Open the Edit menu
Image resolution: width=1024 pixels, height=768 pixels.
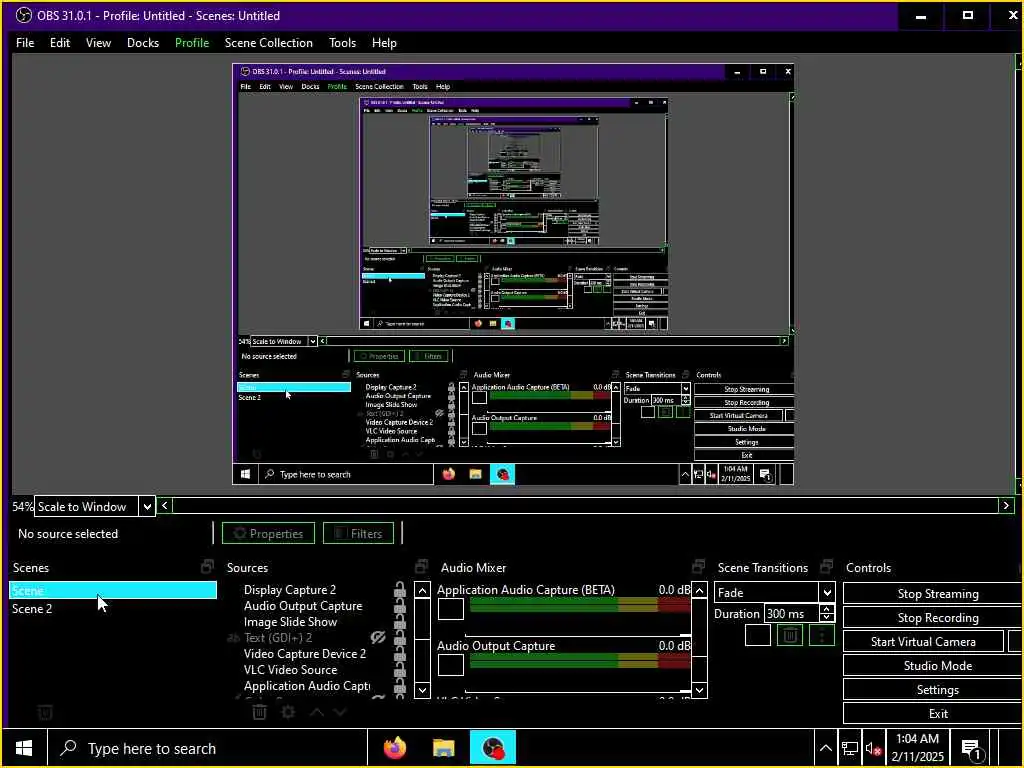(x=59, y=42)
